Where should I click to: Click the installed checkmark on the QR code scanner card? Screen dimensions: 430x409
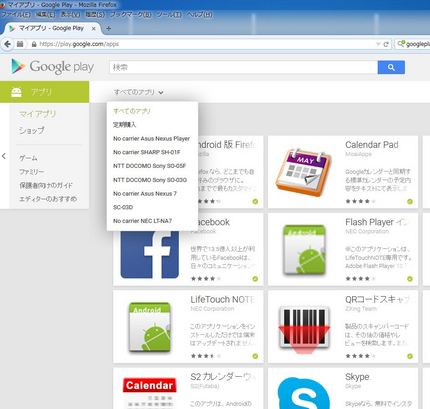click(x=410, y=356)
